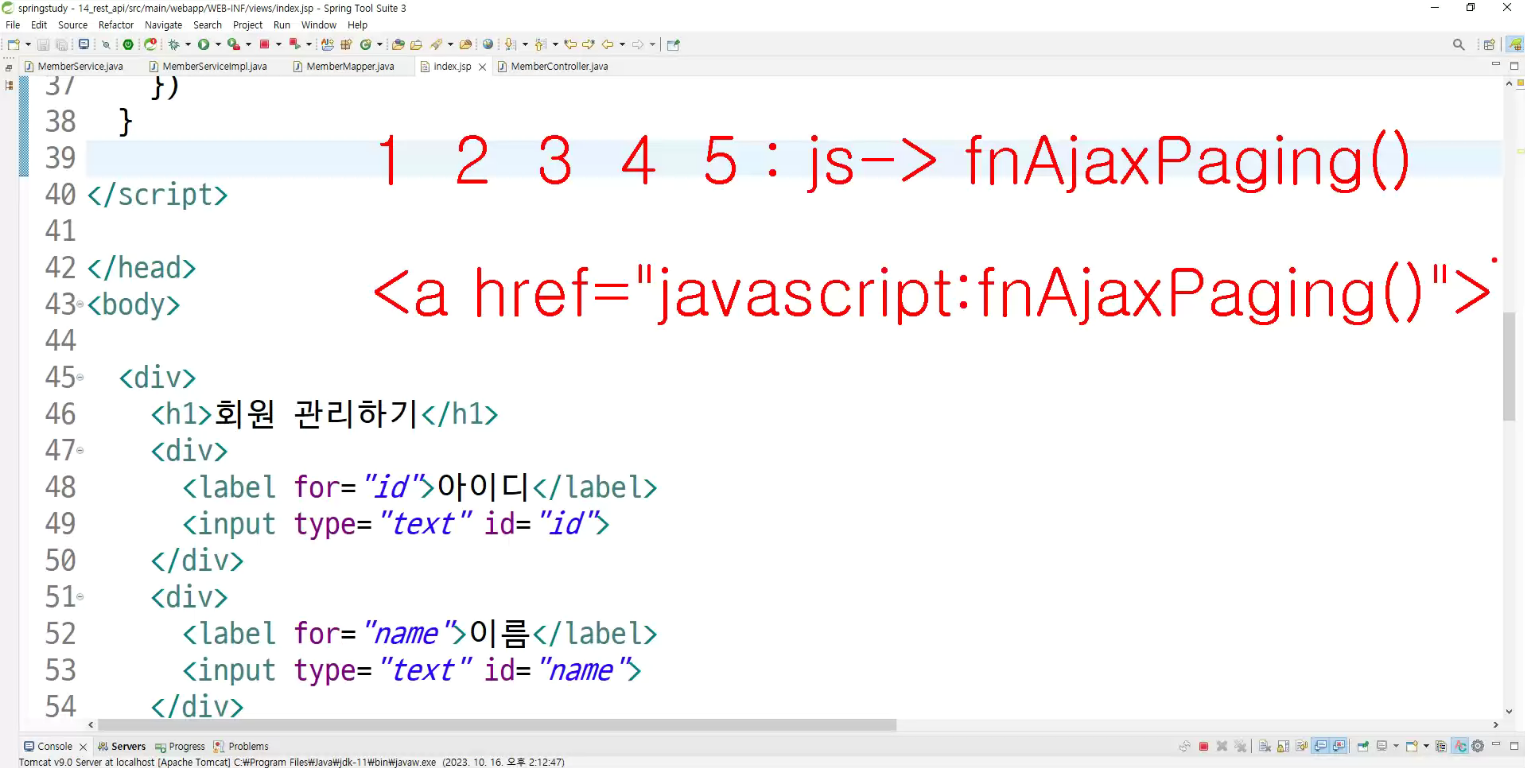The width and height of the screenshot is (1525, 768).
Task: Toggle show console on standard out
Action: coord(1320,746)
